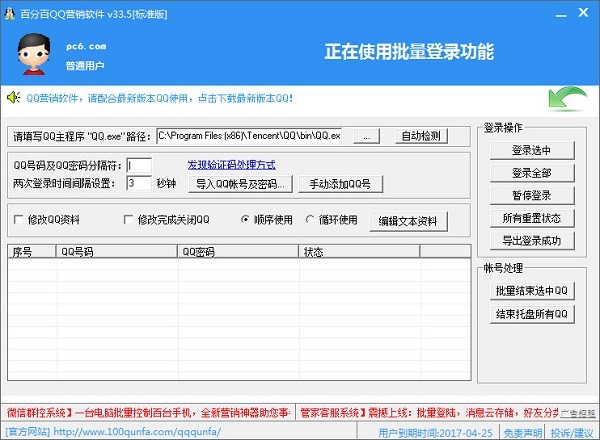This screenshot has width=600, height=440.
Task: Enable the 修改QQ资料 checkbox
Action: point(18,220)
